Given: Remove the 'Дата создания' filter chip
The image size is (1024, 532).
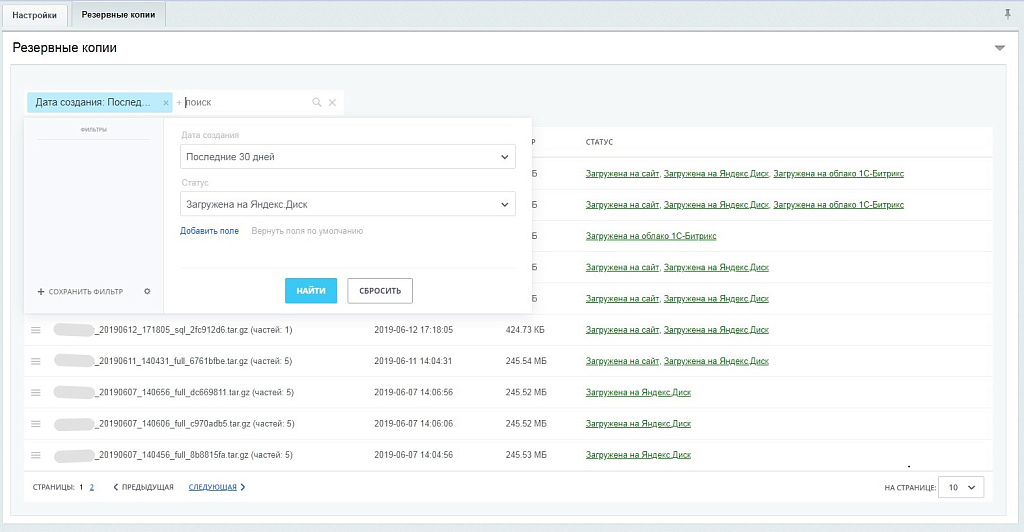Looking at the screenshot, I should (166, 102).
